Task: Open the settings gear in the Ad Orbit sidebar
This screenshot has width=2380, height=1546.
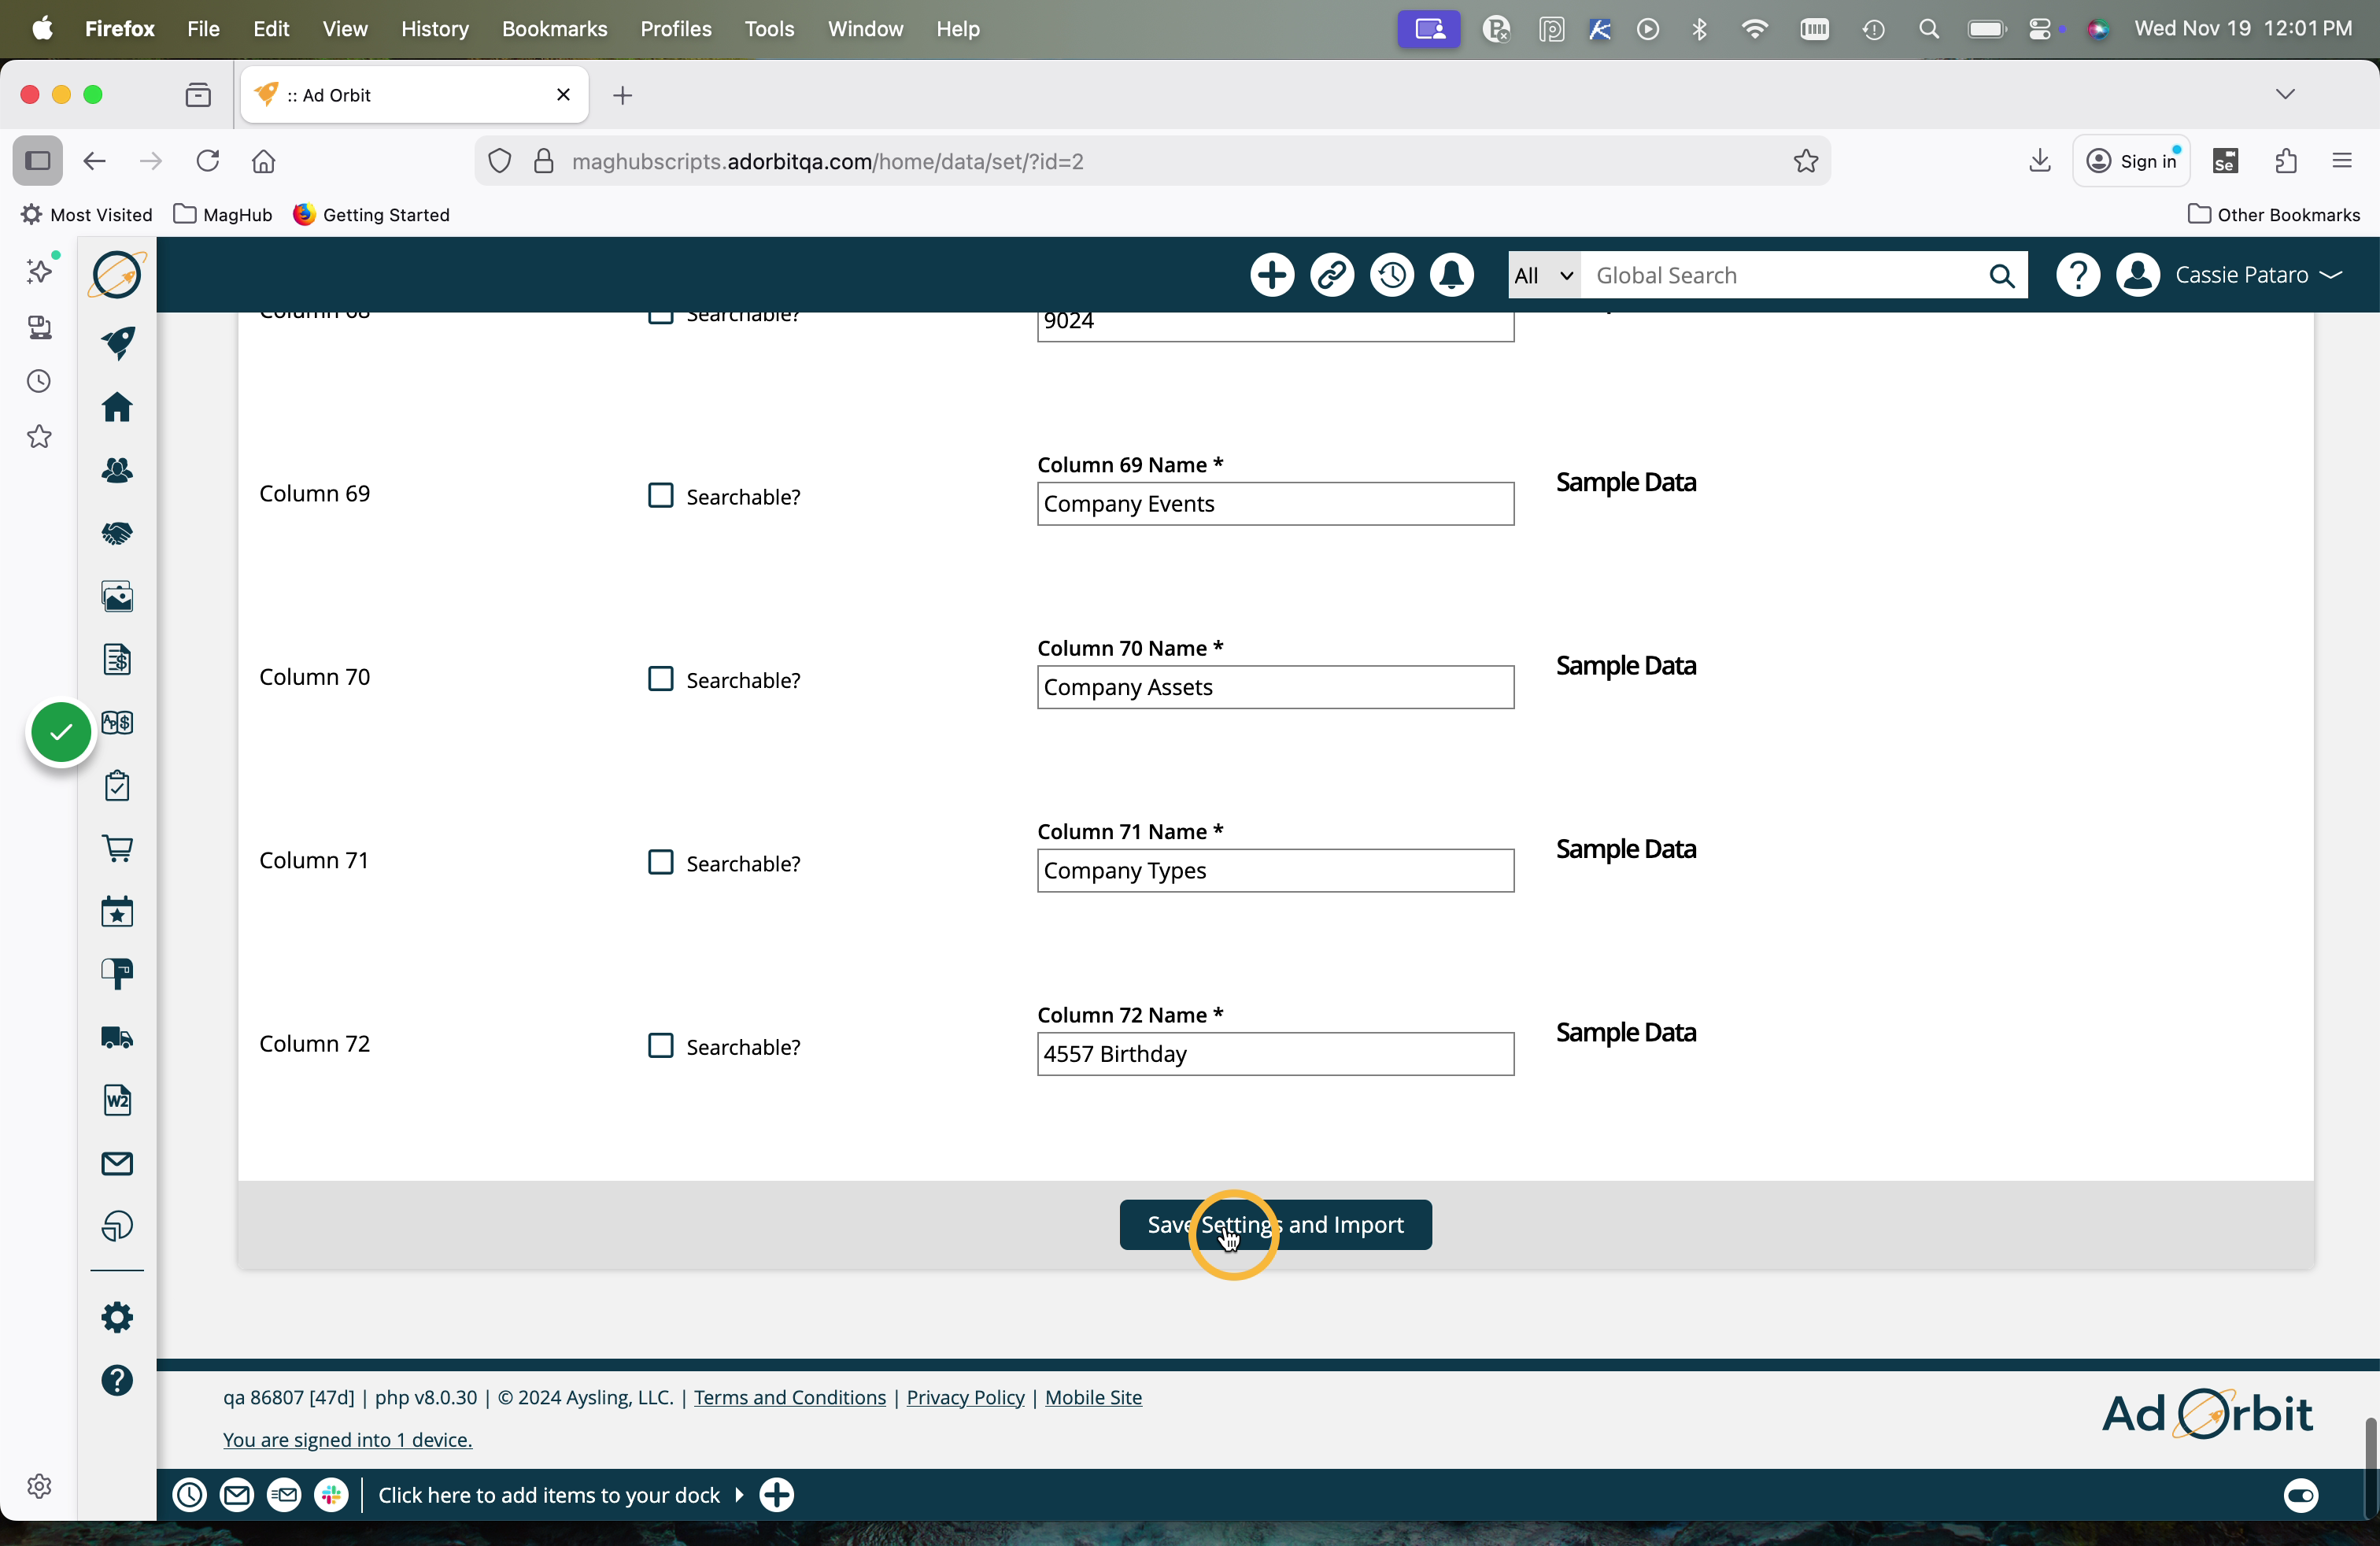Action: tap(117, 1317)
